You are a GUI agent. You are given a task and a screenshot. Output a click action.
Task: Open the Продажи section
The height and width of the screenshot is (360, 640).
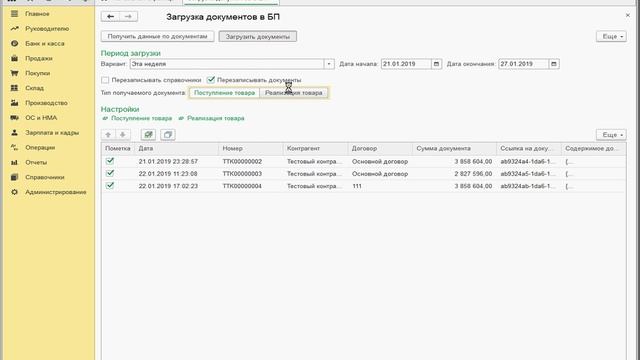click(x=39, y=58)
